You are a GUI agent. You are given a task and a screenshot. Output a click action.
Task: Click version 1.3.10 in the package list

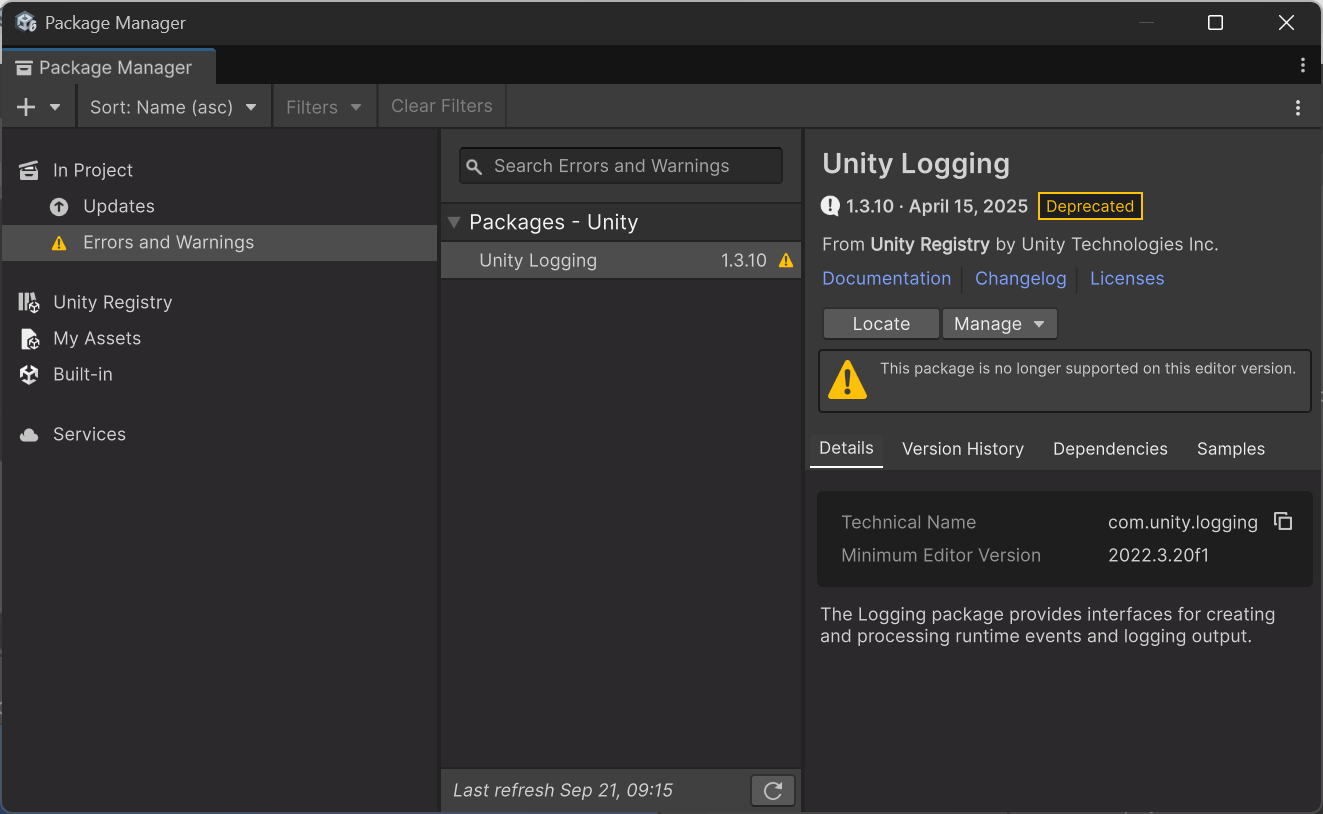[744, 260]
